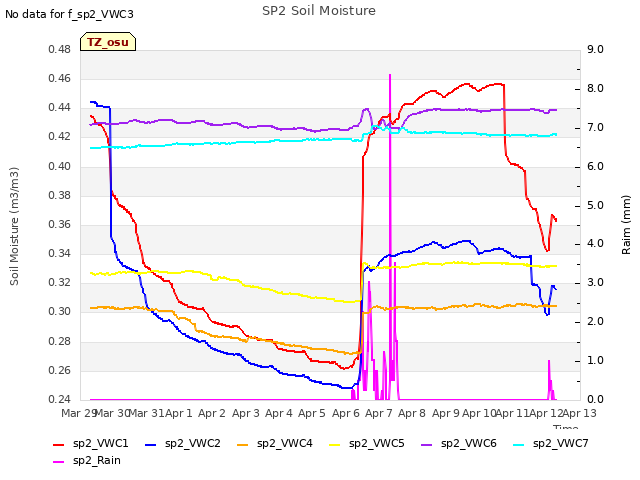Click the sp2_Rain magenta legend swatch
The width and height of the screenshot is (640, 480).
click(59, 462)
